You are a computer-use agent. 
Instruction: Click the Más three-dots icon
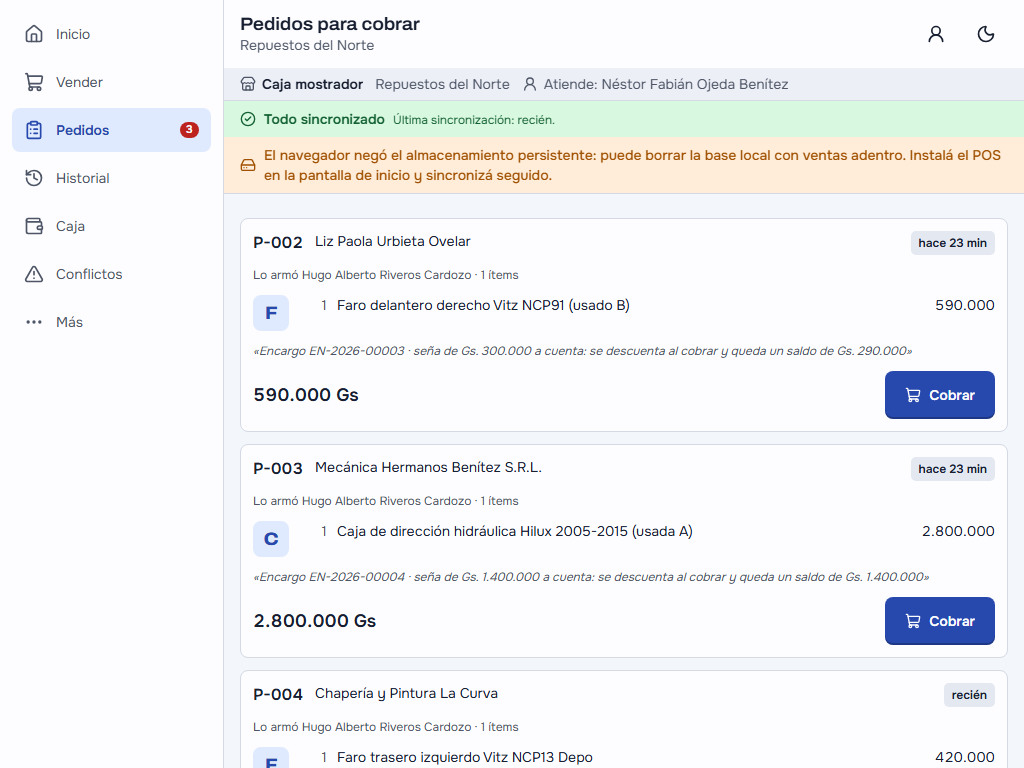(x=34, y=322)
